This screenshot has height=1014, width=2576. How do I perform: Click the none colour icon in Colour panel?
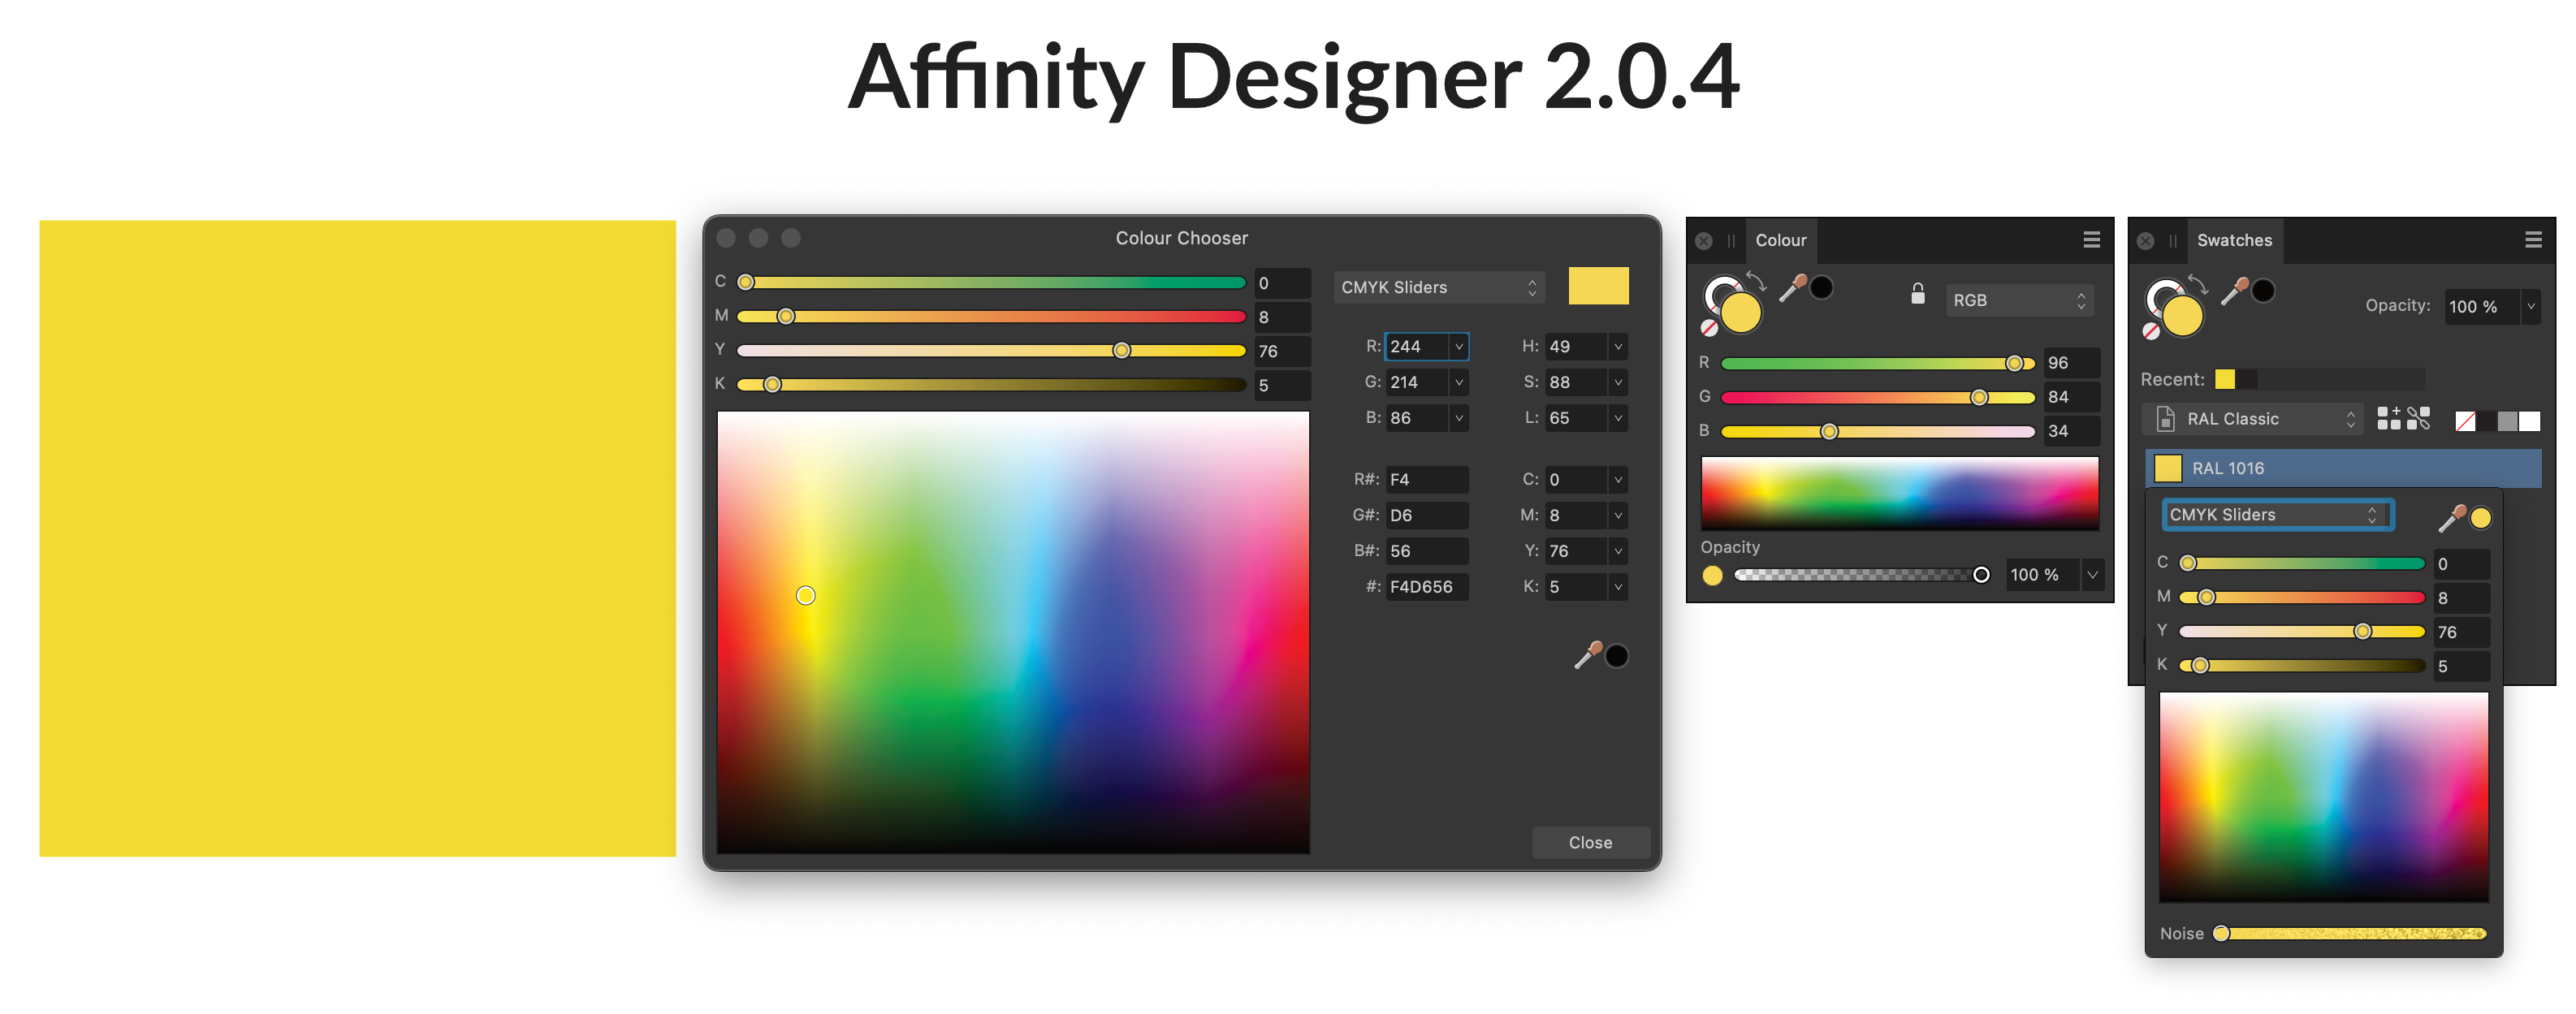pyautogui.click(x=1709, y=328)
